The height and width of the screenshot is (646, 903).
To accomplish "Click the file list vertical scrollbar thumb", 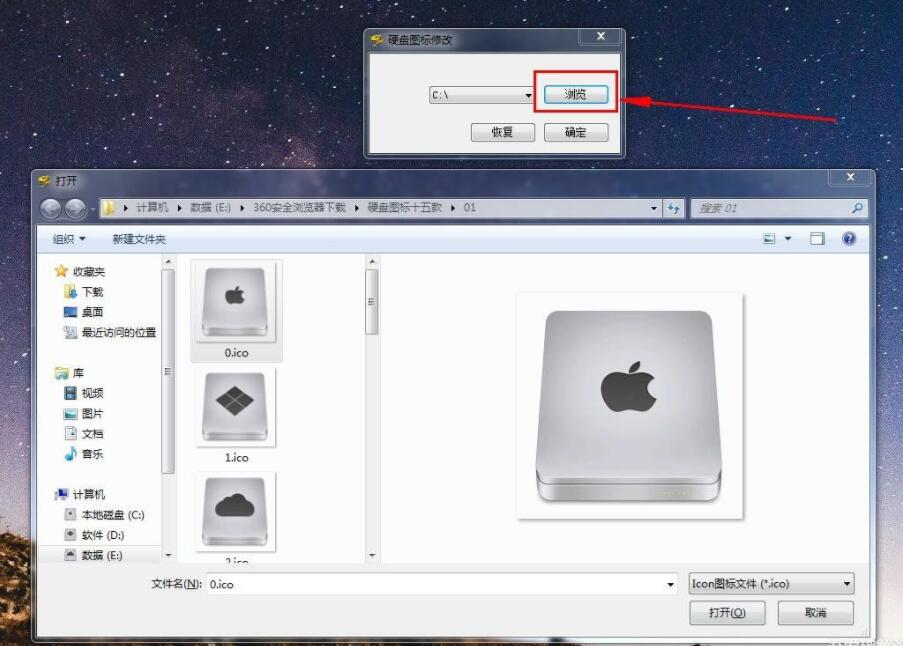I will [372, 302].
